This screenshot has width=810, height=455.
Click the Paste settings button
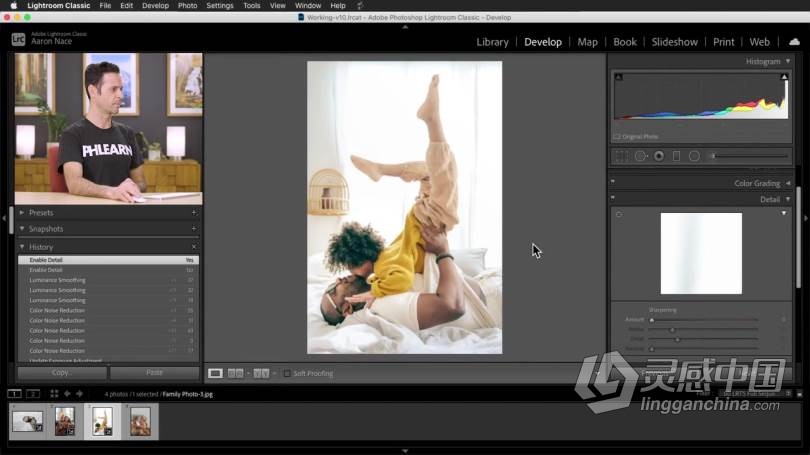pyautogui.click(x=154, y=372)
